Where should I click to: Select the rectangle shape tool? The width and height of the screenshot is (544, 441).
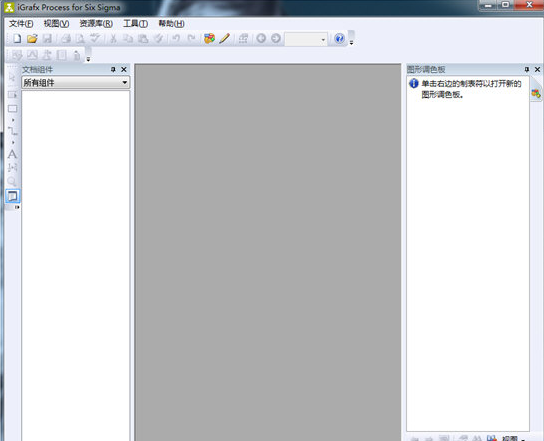[12, 109]
